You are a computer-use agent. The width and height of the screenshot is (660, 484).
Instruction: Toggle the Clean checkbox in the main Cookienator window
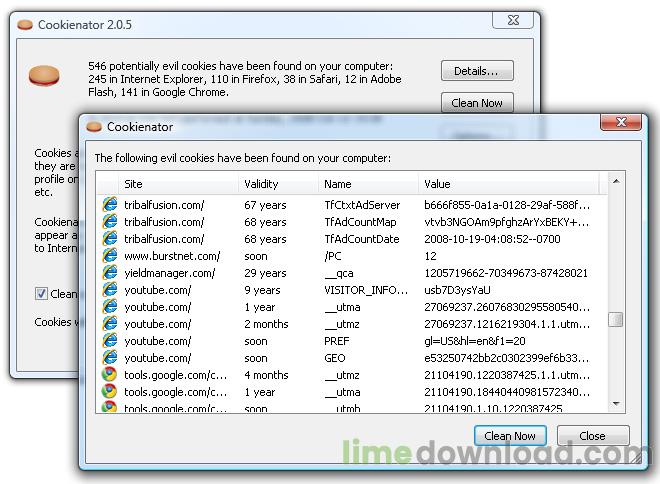[x=41, y=293]
